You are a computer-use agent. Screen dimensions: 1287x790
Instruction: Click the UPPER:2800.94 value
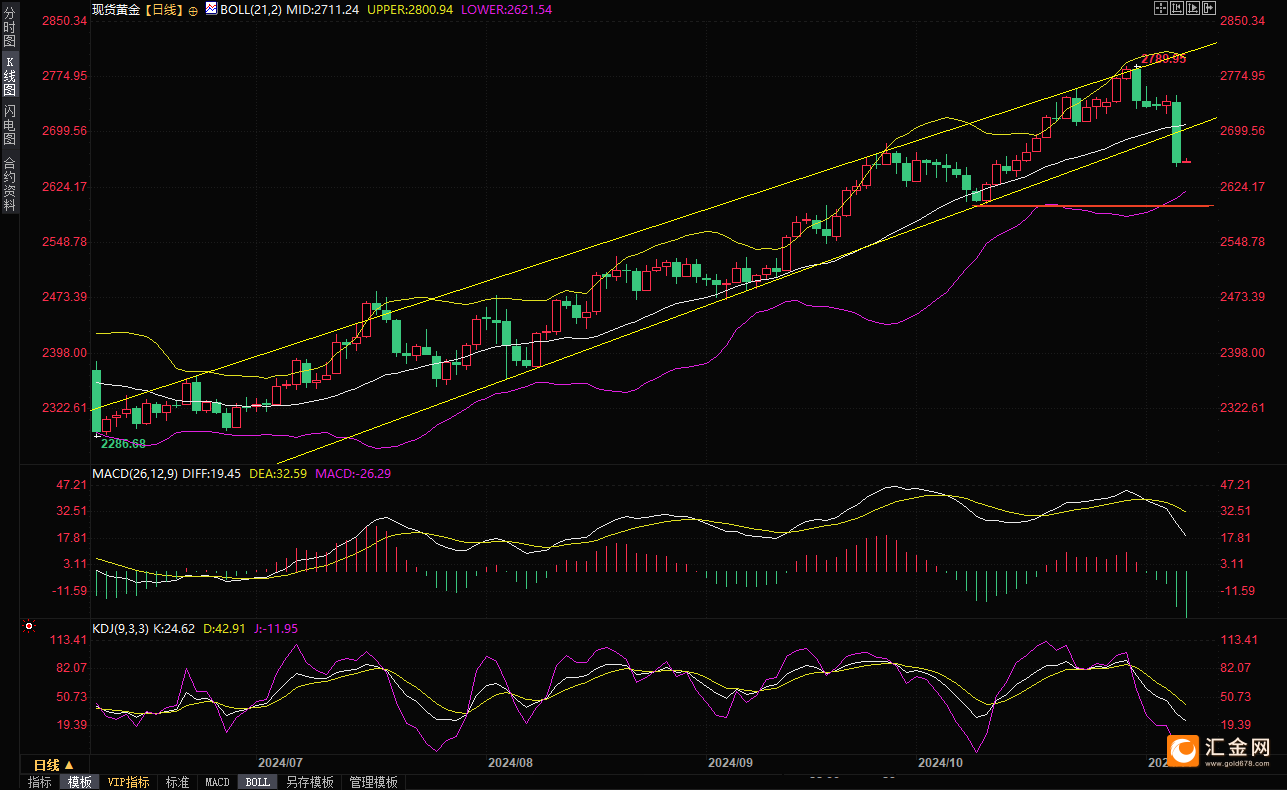pos(410,9)
